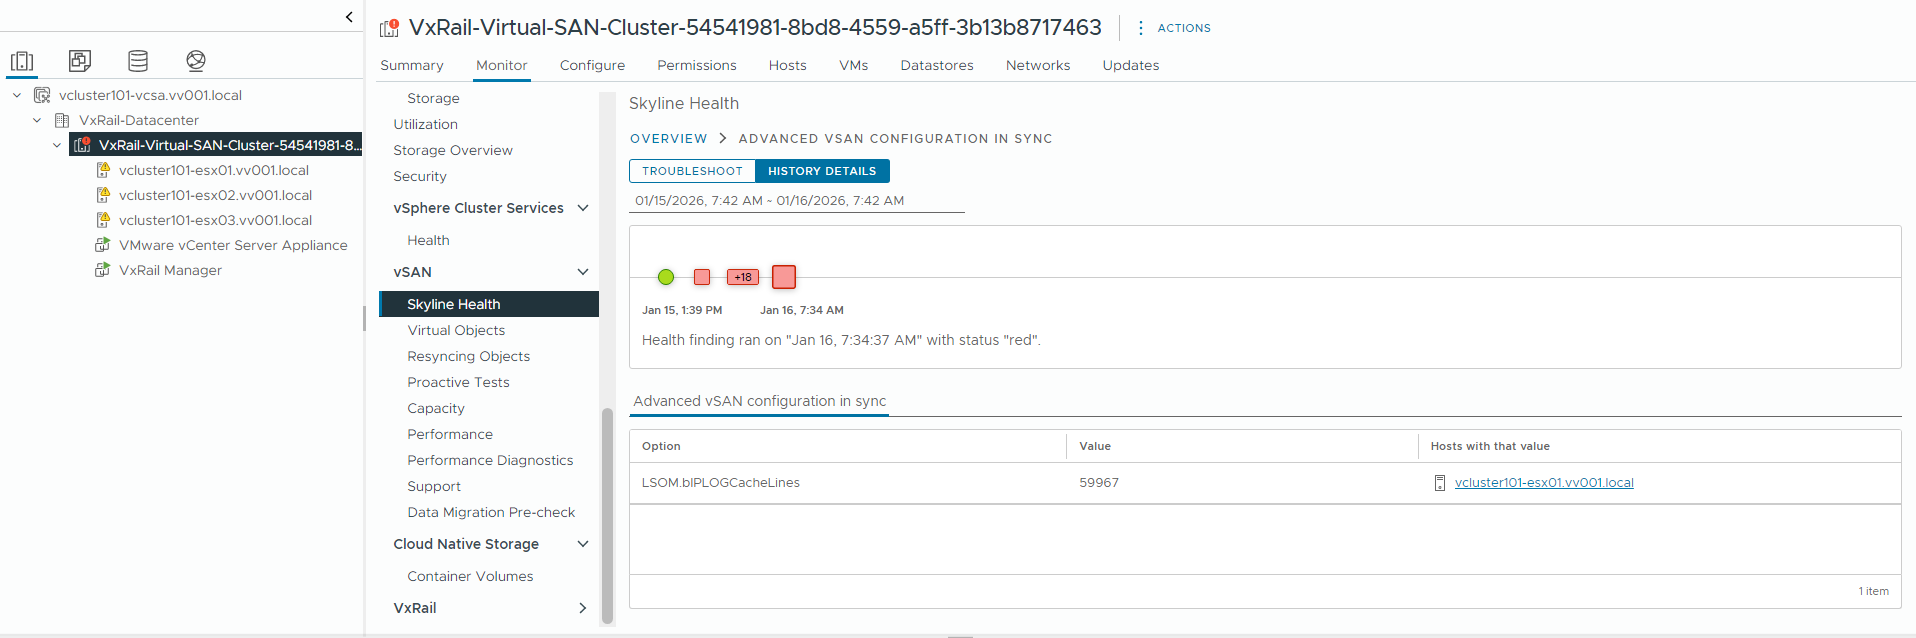Collapse the vSAN menu section

coord(583,272)
